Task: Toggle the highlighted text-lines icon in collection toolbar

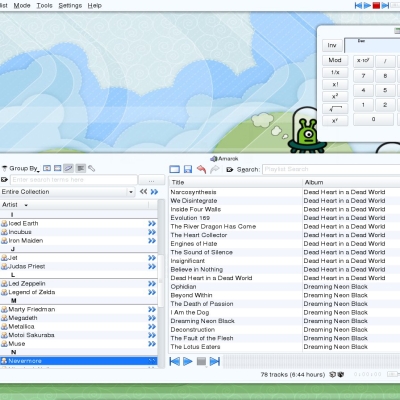Action: (81, 168)
